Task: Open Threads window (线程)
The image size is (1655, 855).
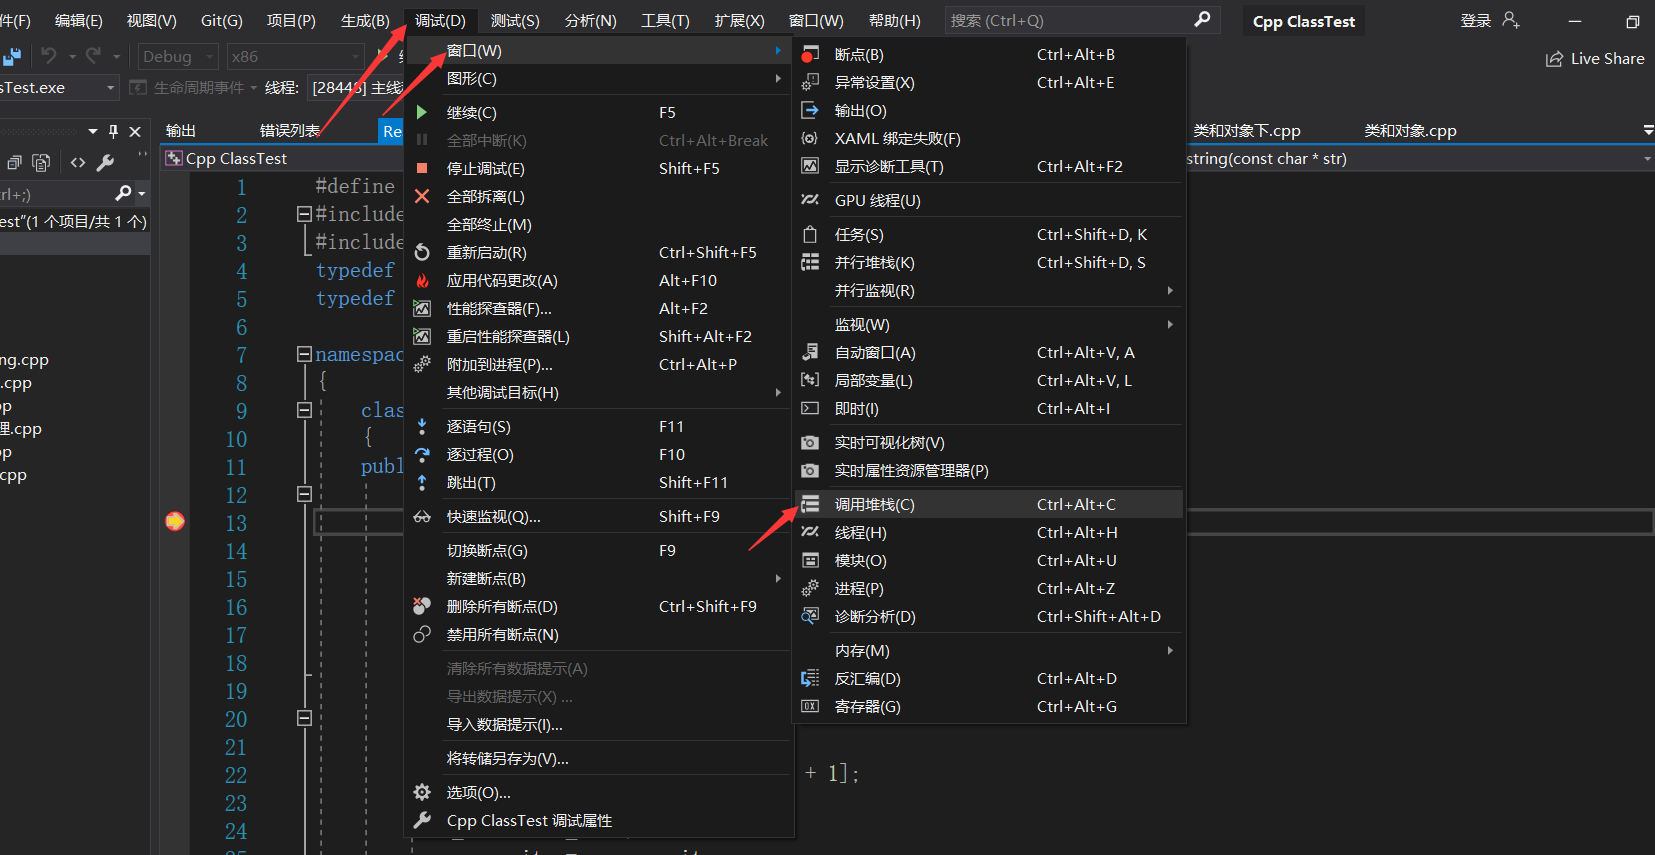Action: 990,533
